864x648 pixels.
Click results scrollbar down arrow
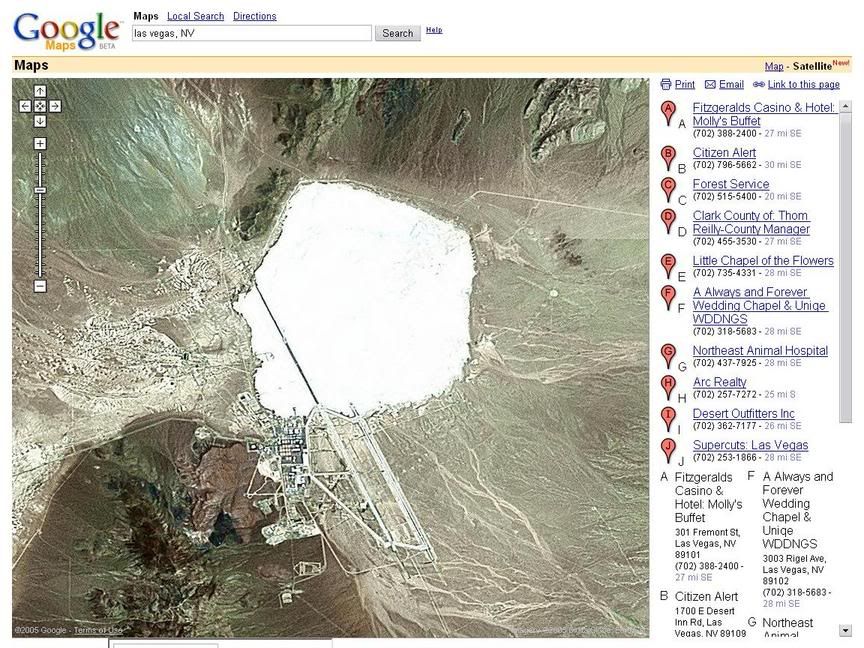845,630
